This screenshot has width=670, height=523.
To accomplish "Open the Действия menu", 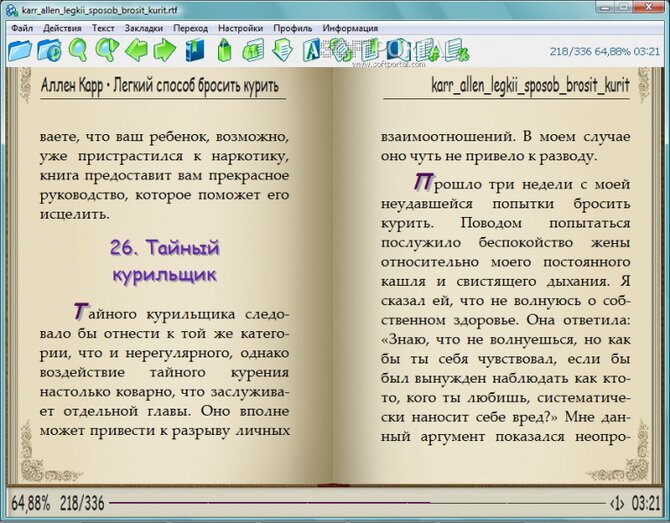I will click(x=62, y=28).
